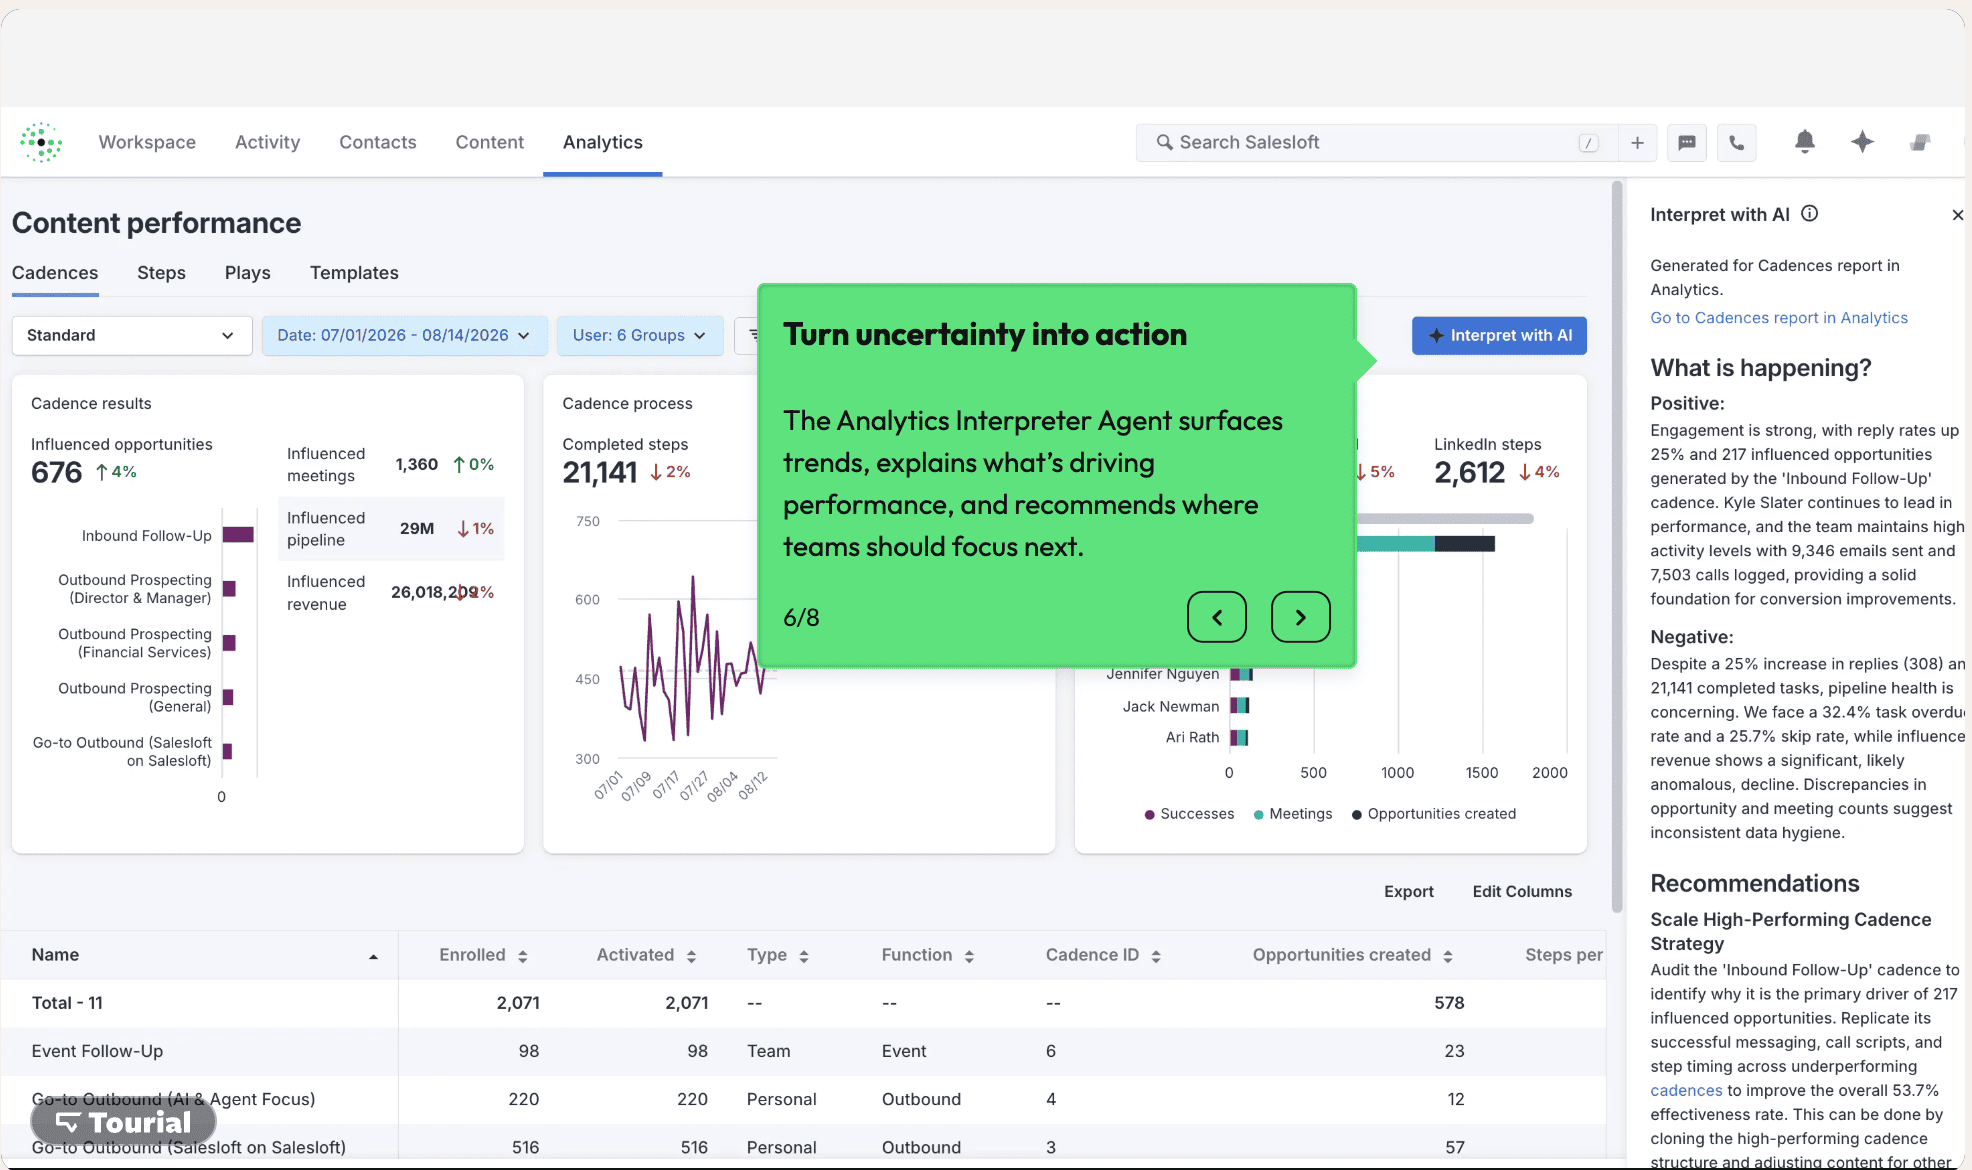The image size is (1972, 1170).
Task: Open Event Follow-Up cadence row
Action: point(803,1051)
